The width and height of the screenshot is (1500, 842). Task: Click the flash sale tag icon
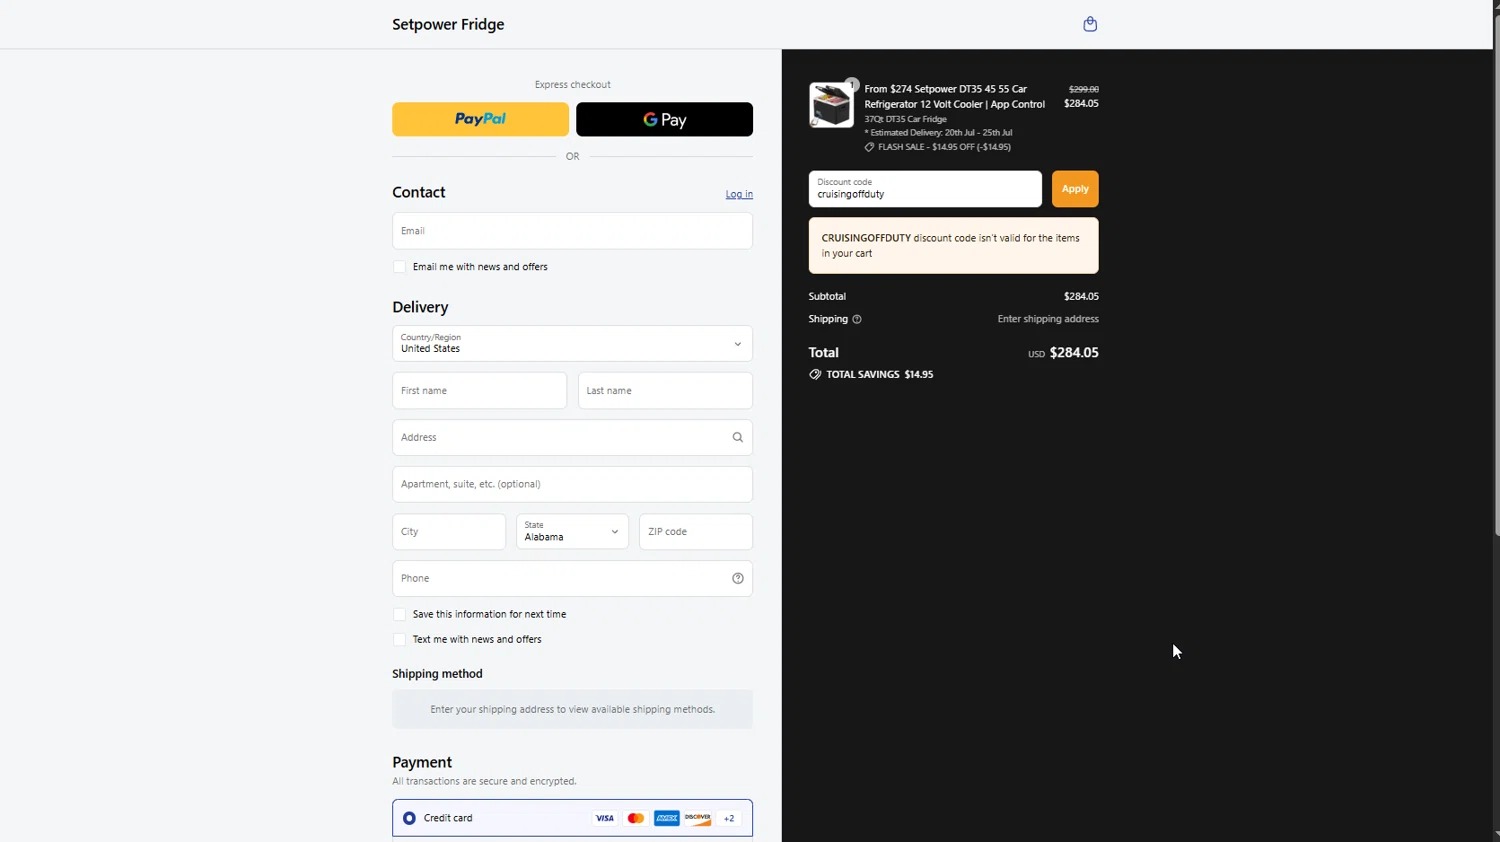click(x=870, y=147)
